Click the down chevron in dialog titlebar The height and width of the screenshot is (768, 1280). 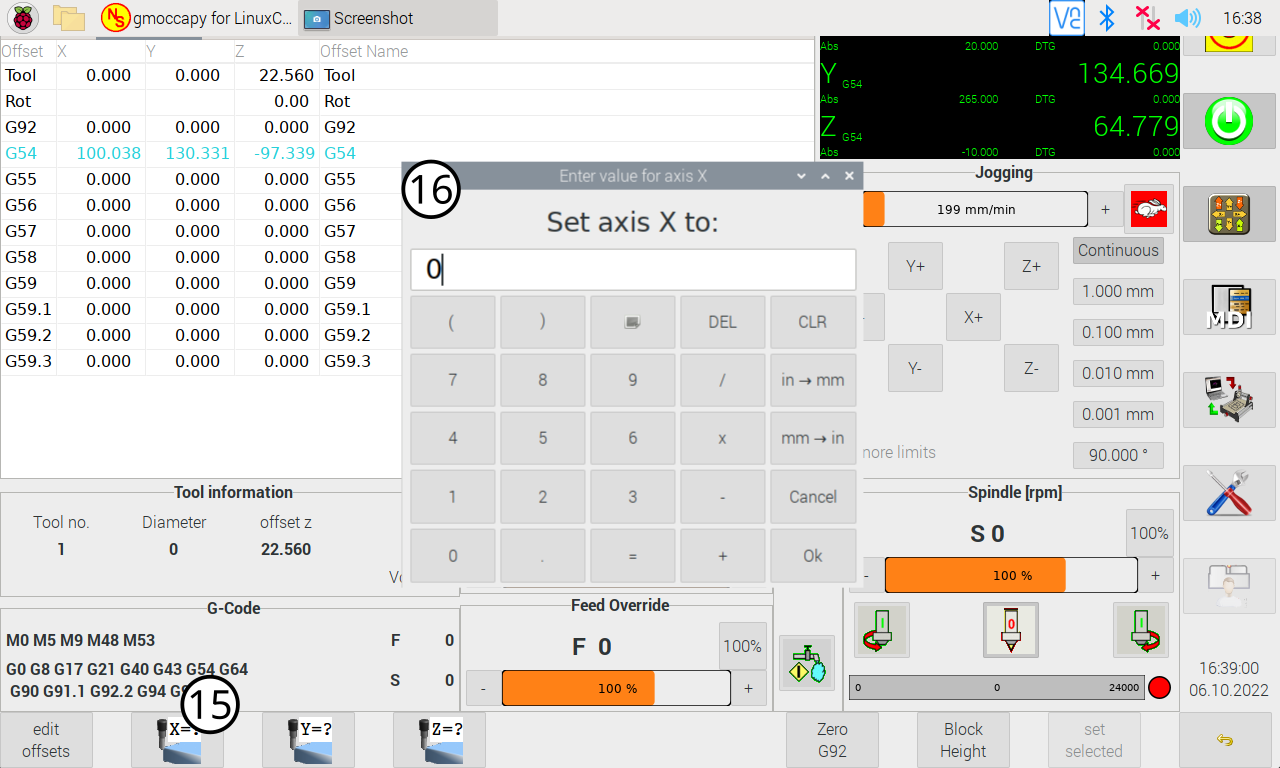click(801, 176)
